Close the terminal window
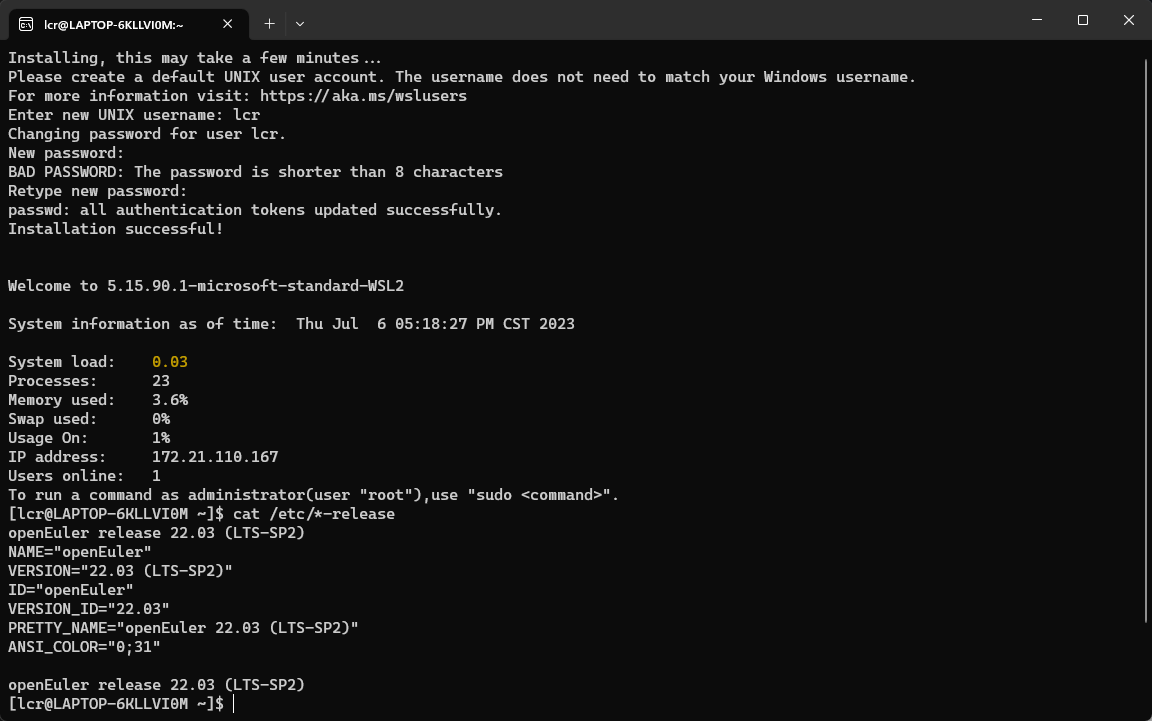 point(1128,20)
